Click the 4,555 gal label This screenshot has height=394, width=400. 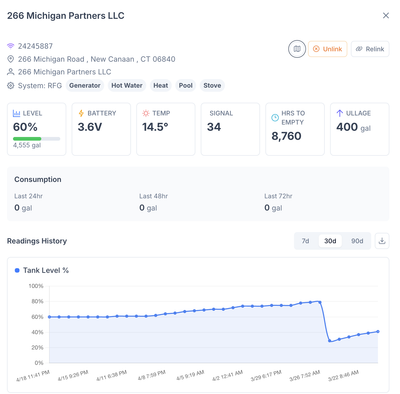click(x=27, y=145)
